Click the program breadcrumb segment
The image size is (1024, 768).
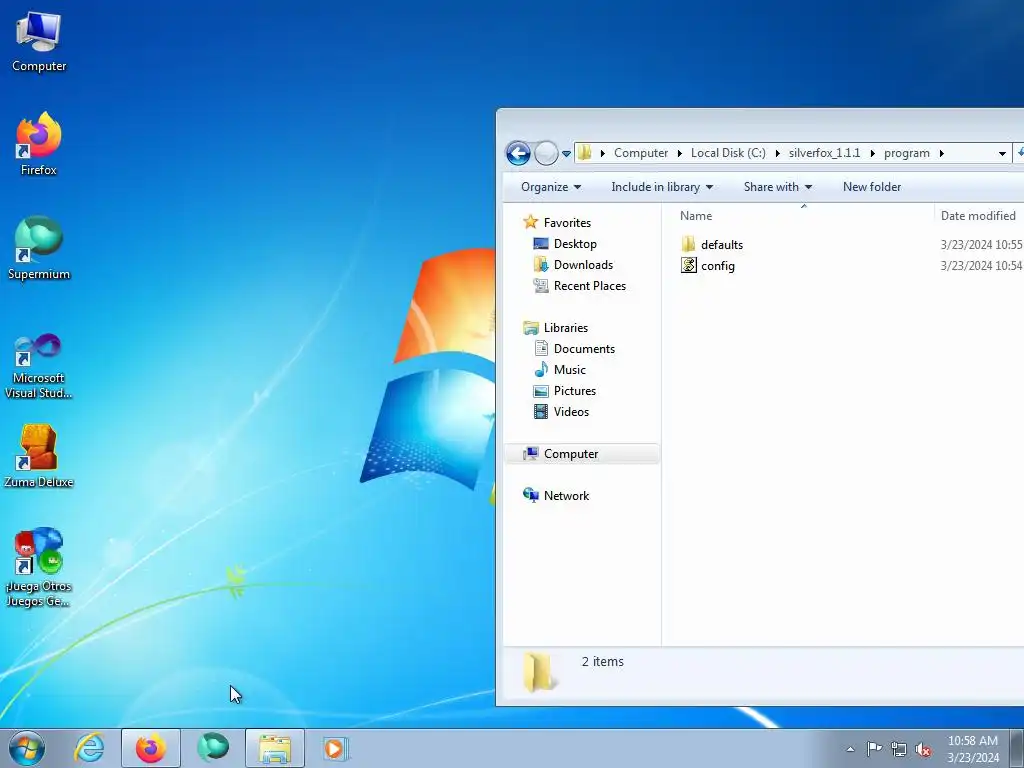click(906, 153)
